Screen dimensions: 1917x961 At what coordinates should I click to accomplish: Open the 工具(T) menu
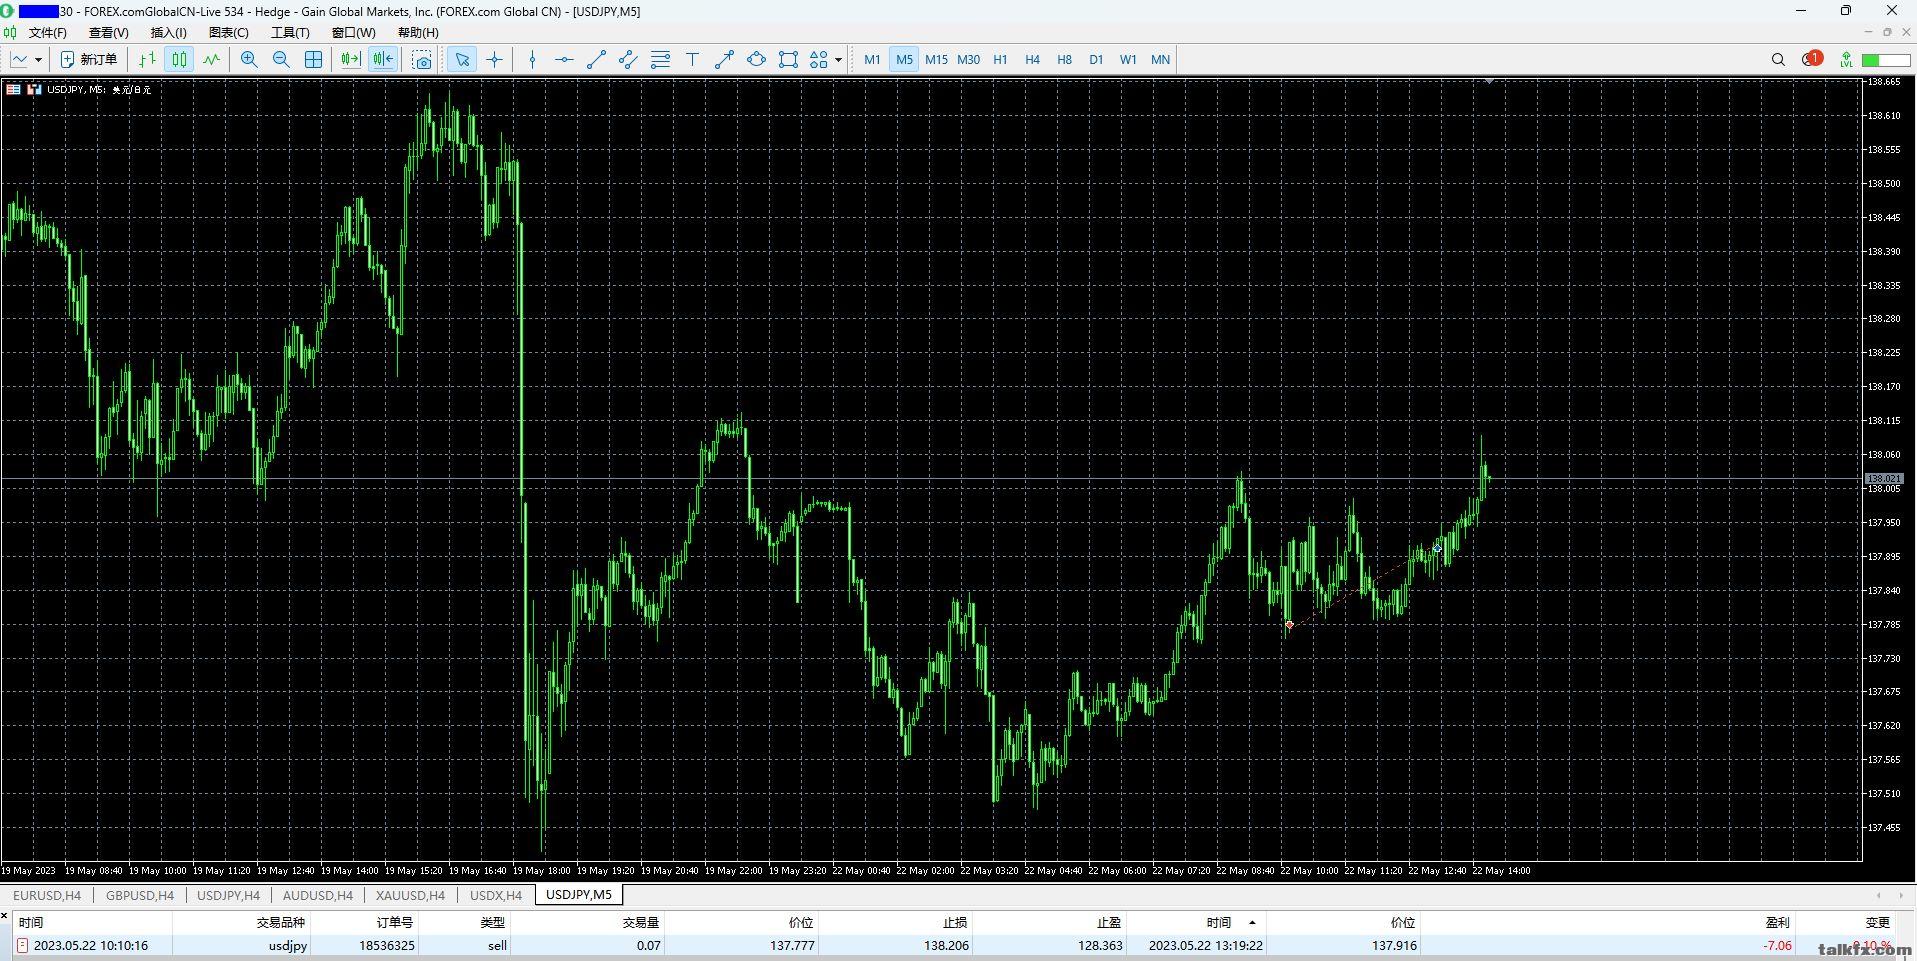[290, 33]
